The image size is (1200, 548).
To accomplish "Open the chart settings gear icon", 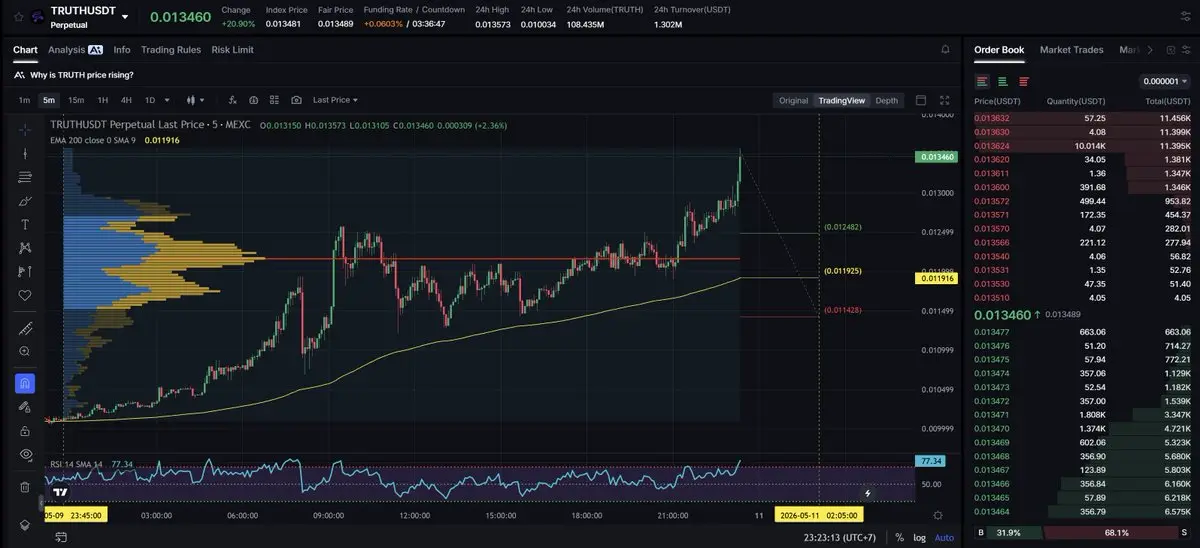I will click(937, 515).
